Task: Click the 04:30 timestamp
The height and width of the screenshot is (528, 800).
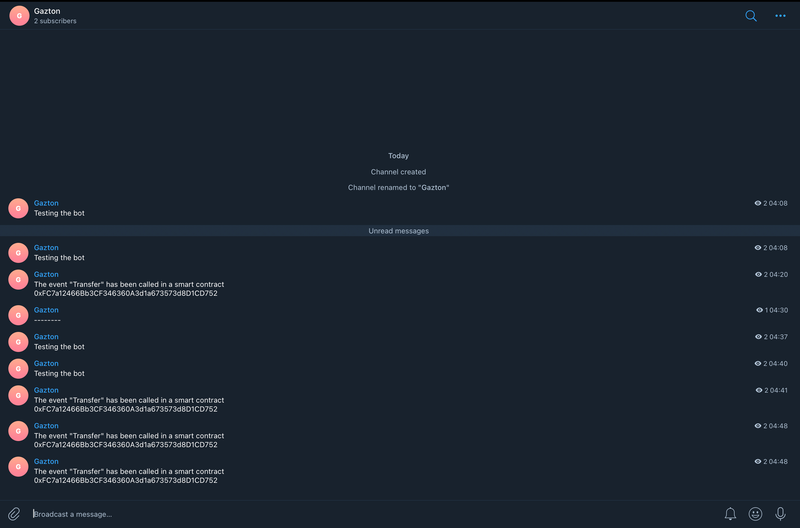Action: [x=779, y=310]
